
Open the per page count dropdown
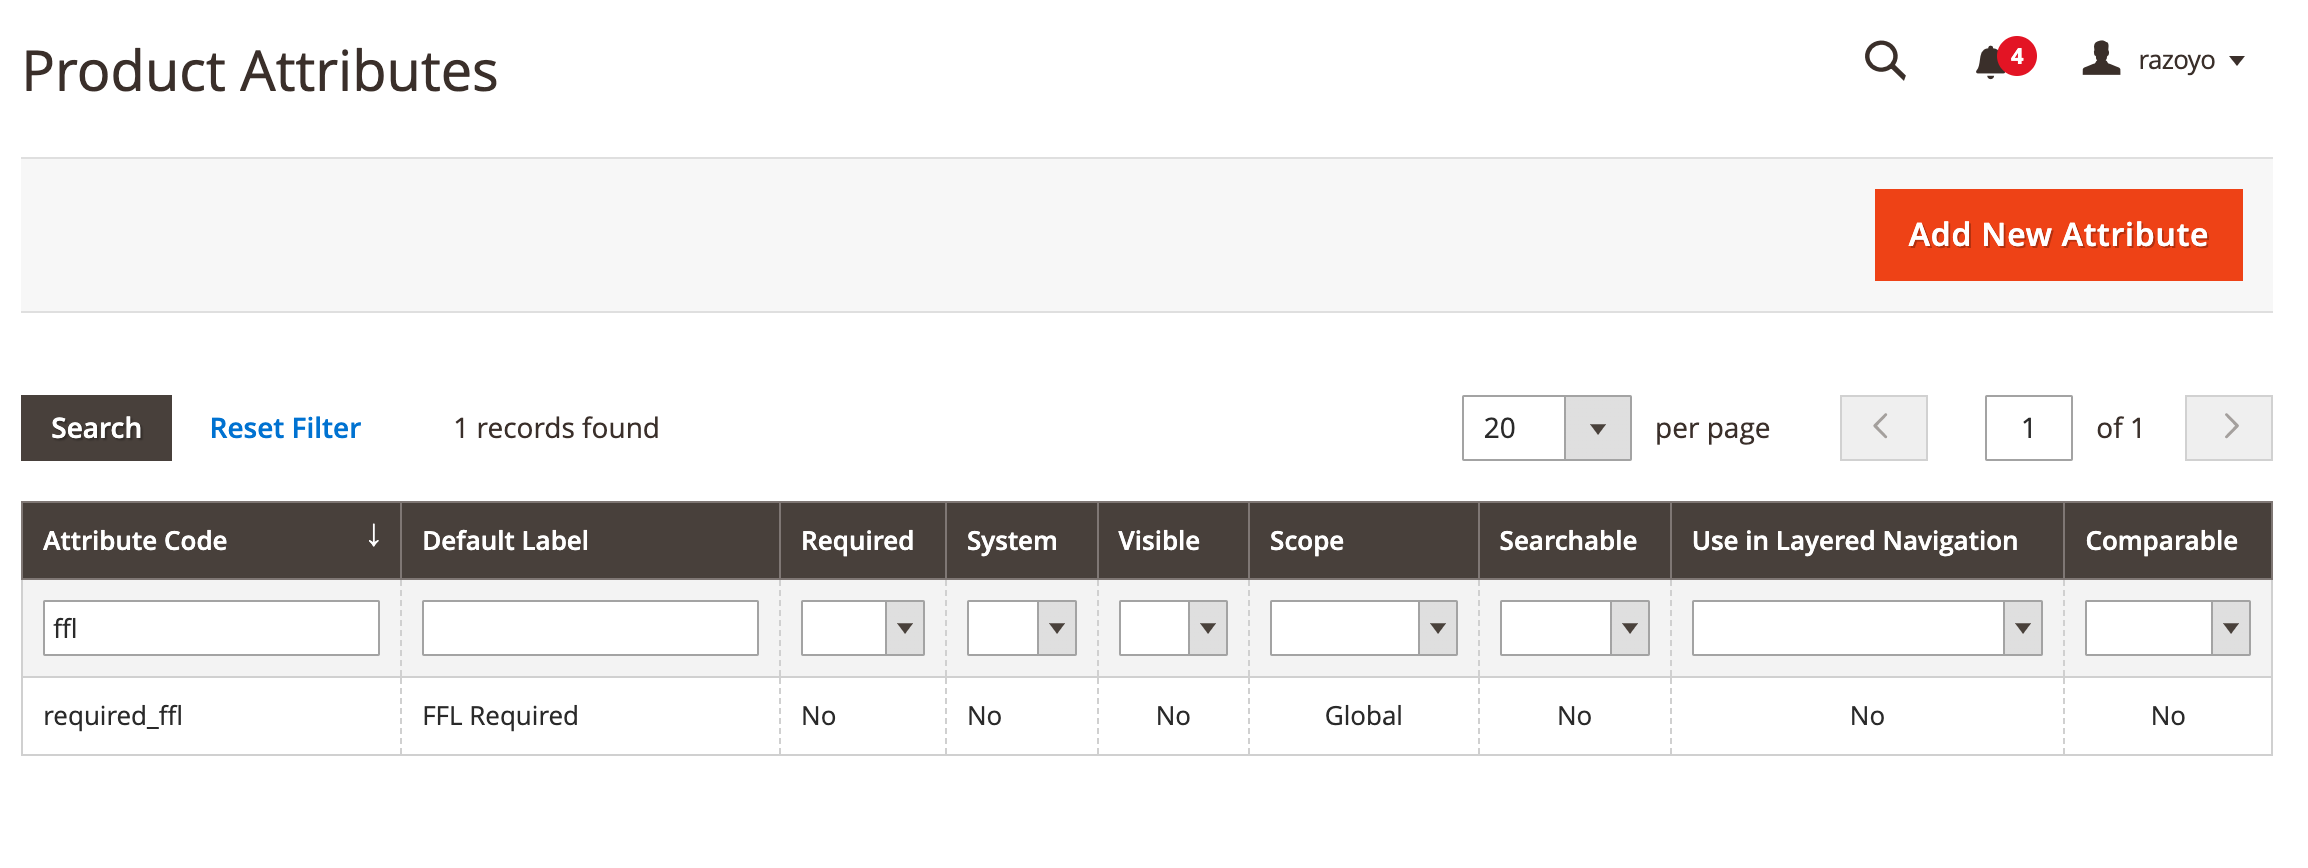pos(1597,428)
